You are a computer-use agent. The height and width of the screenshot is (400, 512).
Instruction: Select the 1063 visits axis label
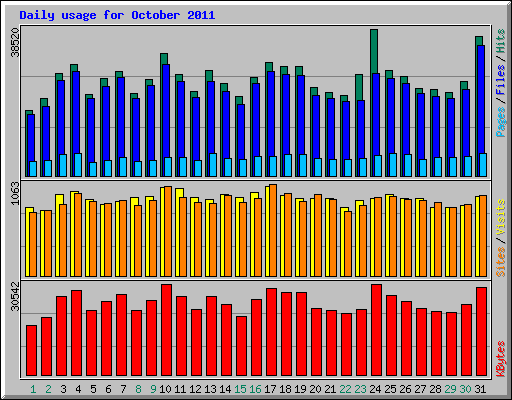click(15, 193)
